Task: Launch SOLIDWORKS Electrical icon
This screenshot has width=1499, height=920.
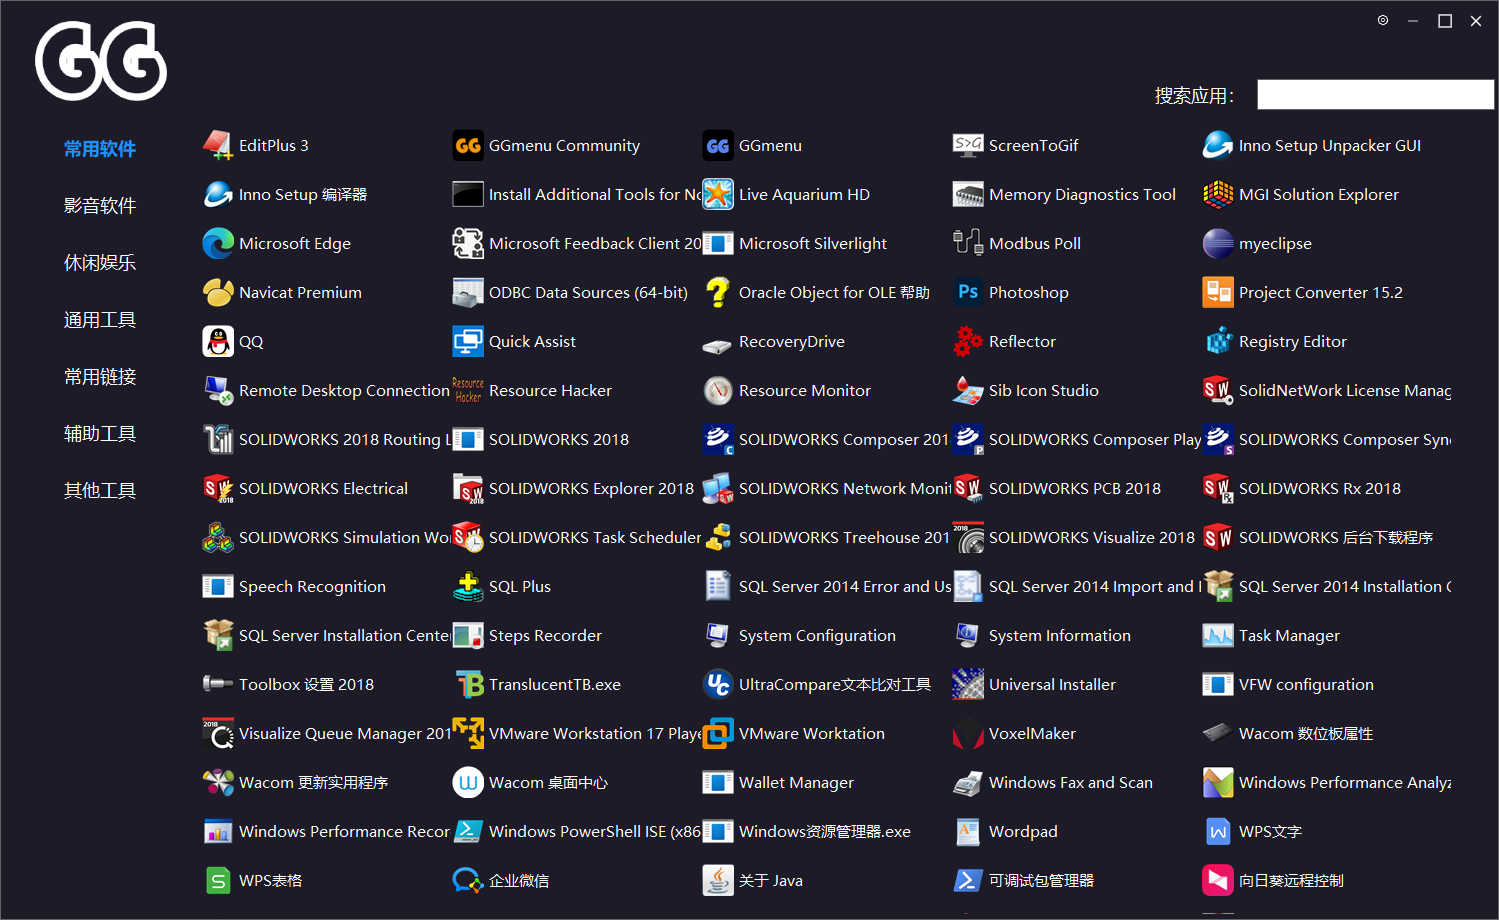Action: (218, 488)
